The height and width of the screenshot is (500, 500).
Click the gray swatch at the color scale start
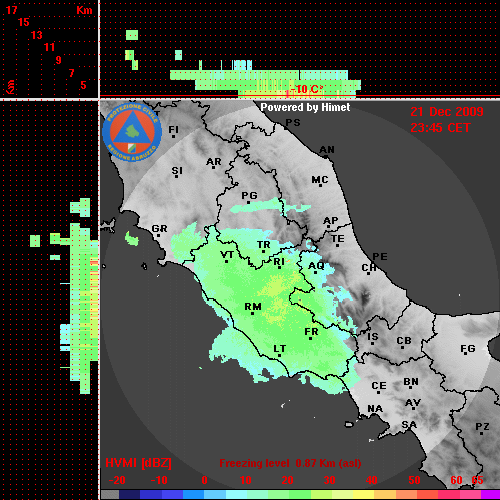point(110,495)
